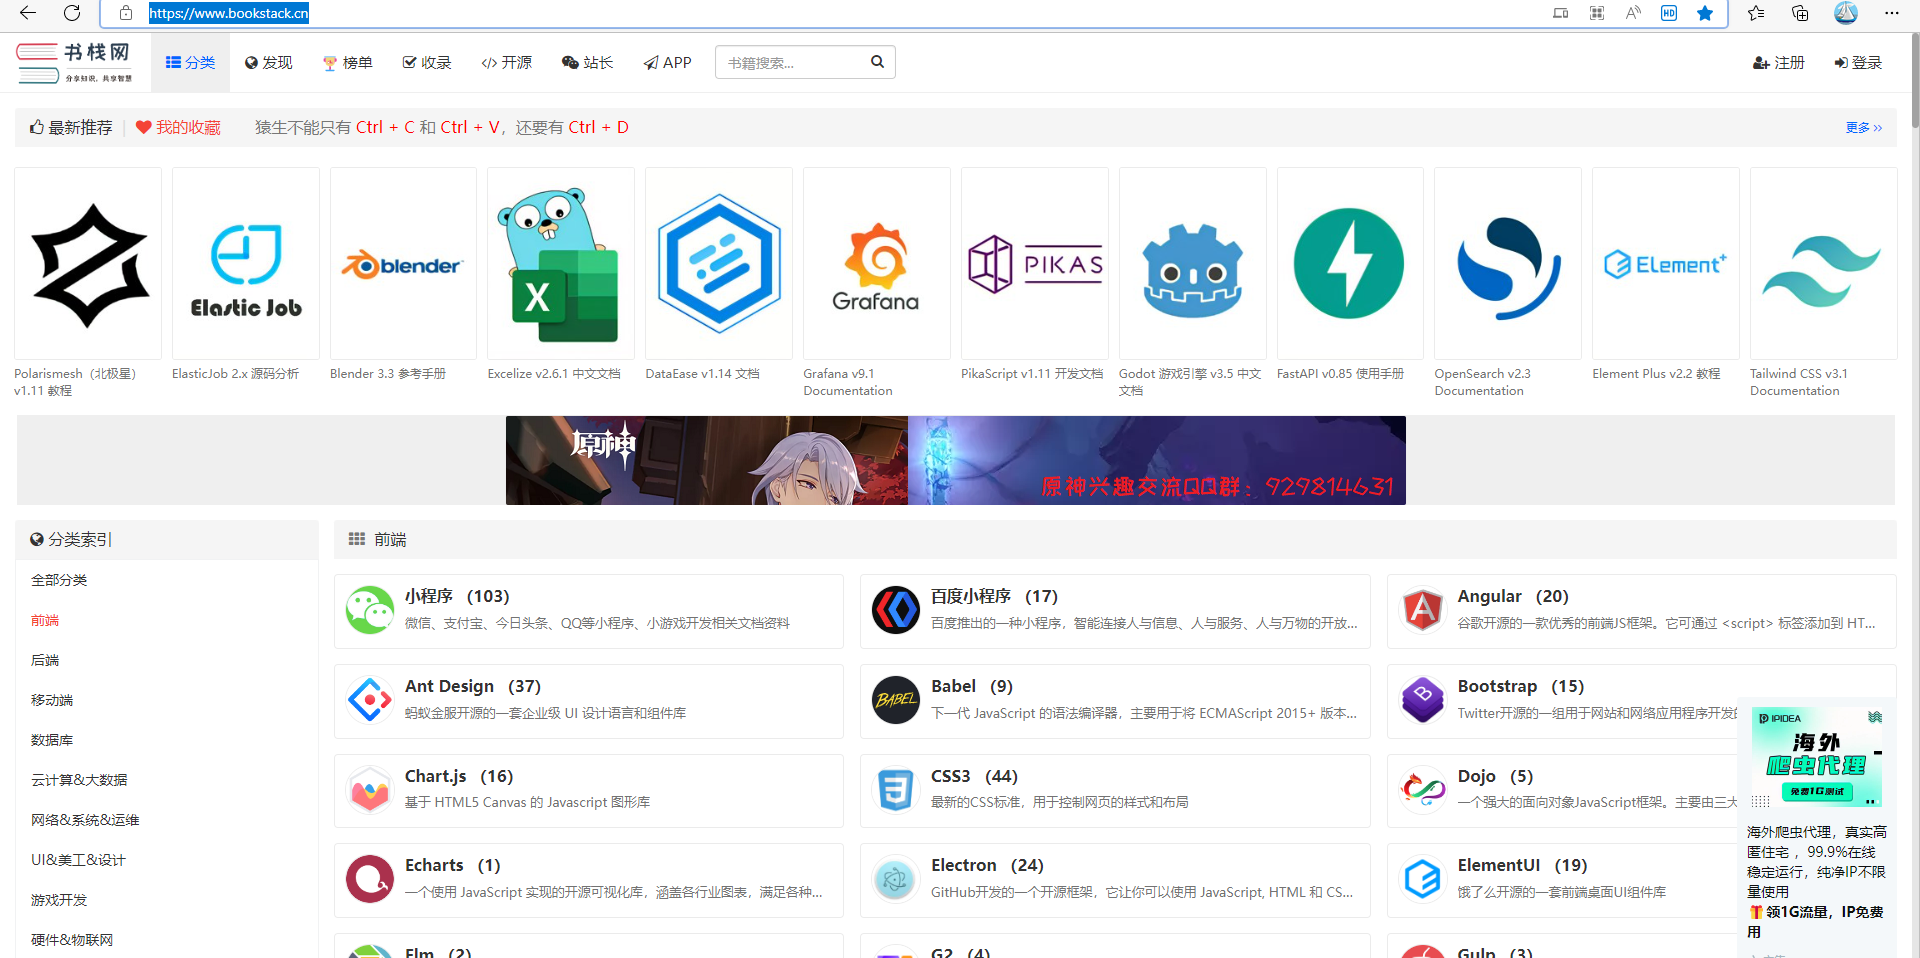The image size is (1920, 958).
Task: Open the 站长 navigation item
Action: tap(588, 63)
